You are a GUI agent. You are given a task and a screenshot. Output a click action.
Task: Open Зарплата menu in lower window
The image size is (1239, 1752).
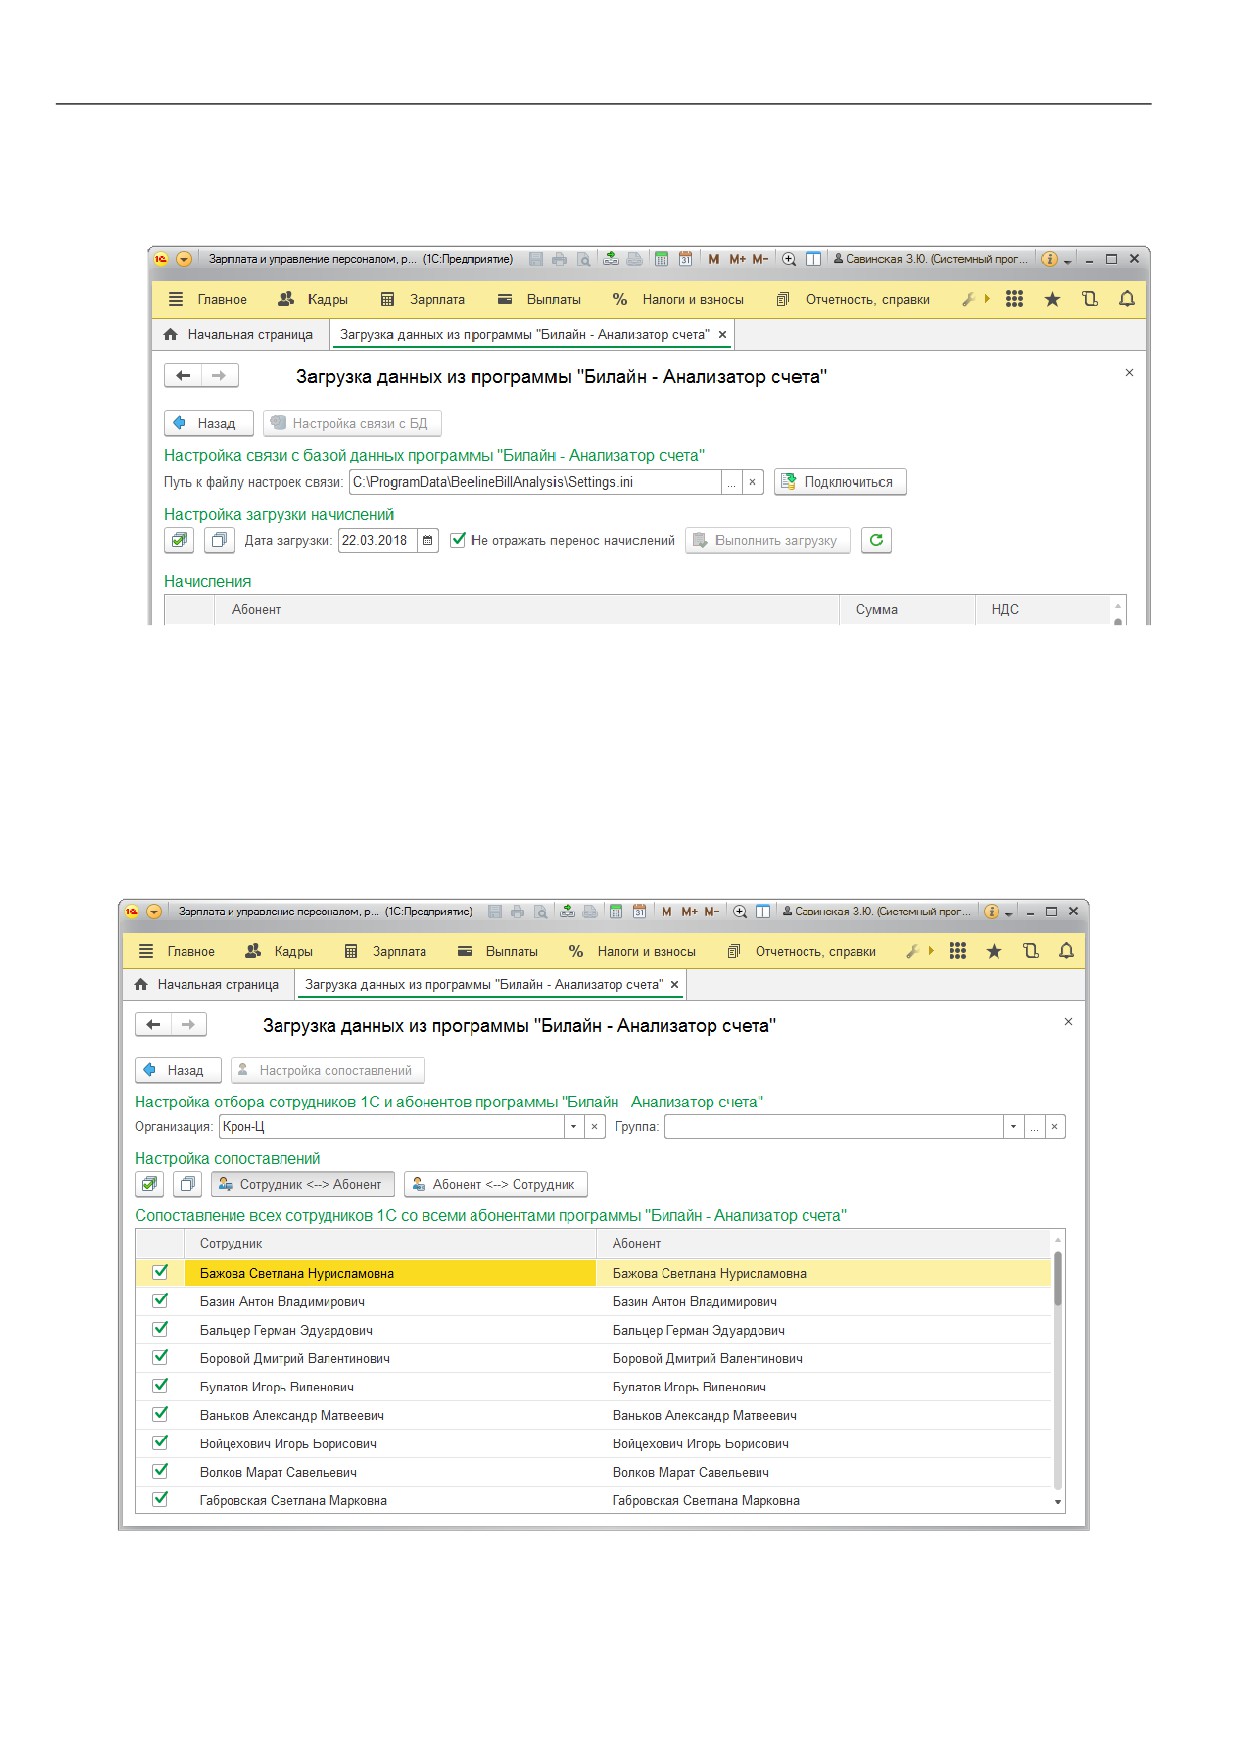386,951
